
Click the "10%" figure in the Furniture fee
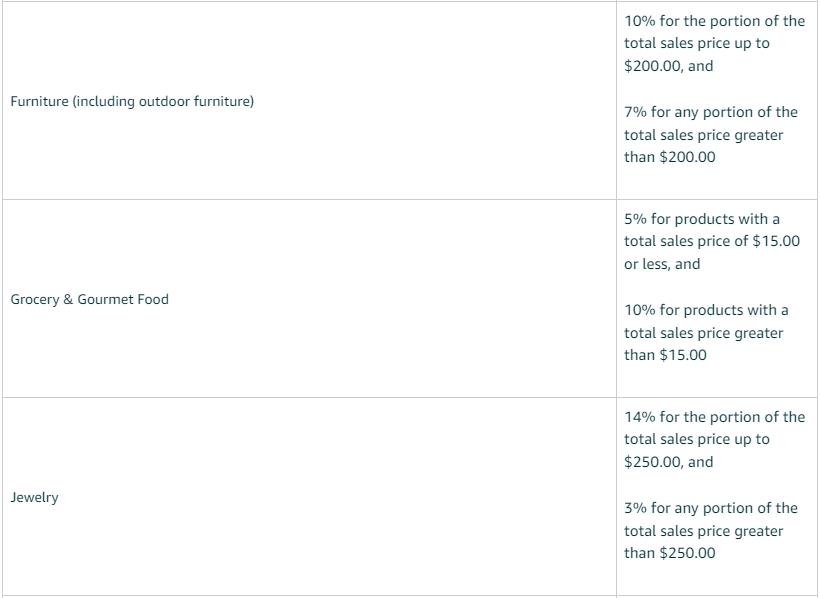tap(640, 21)
